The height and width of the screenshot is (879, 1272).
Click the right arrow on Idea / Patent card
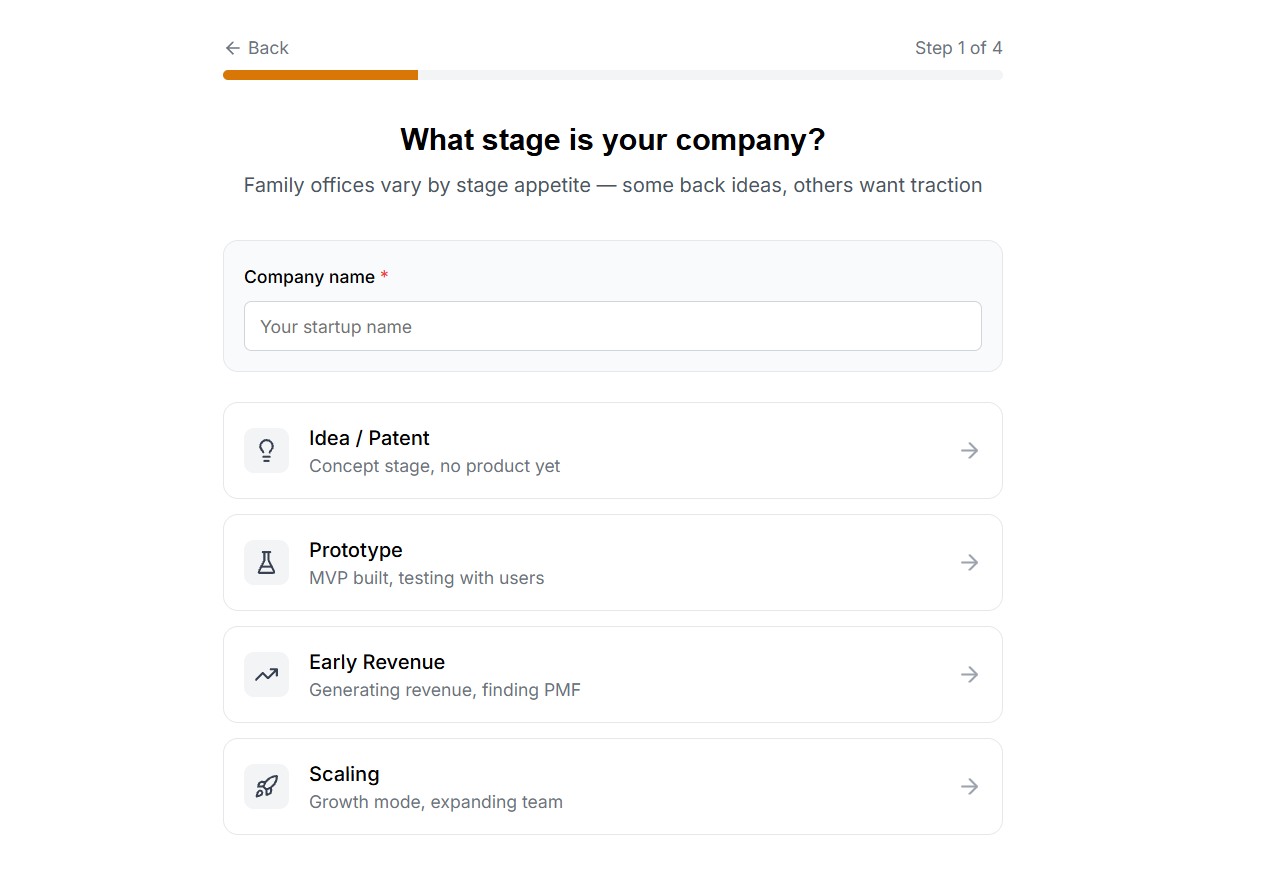tap(969, 451)
